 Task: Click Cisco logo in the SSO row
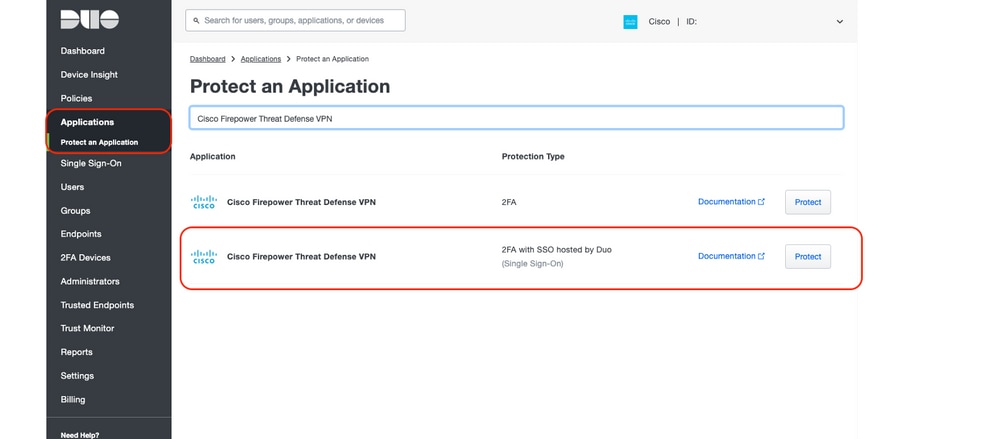click(204, 257)
